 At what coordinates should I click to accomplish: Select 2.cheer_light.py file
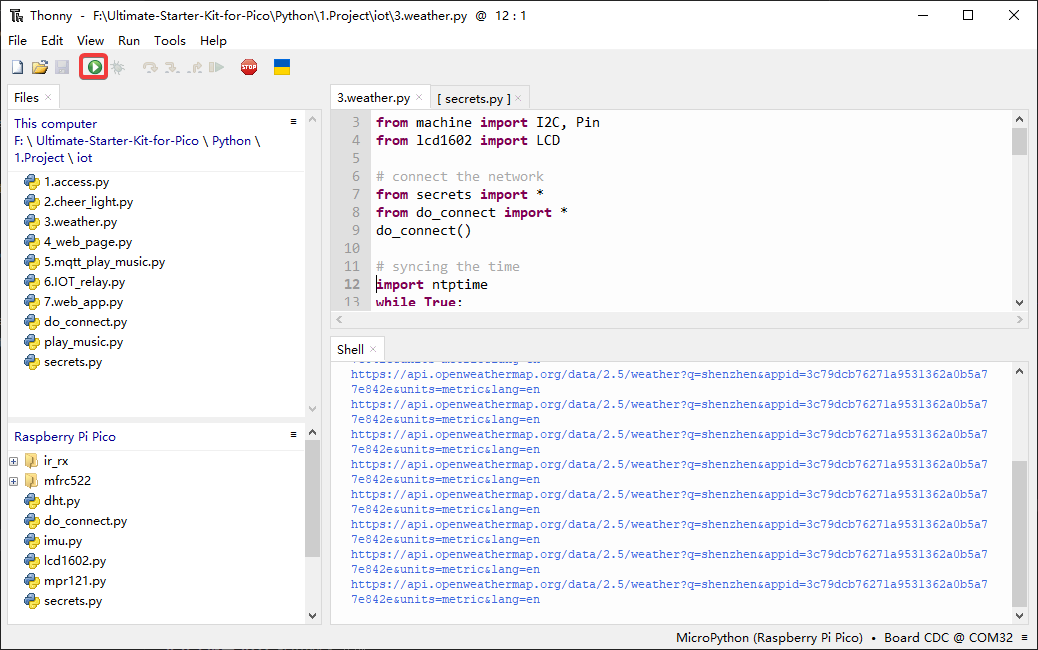[x=88, y=201]
